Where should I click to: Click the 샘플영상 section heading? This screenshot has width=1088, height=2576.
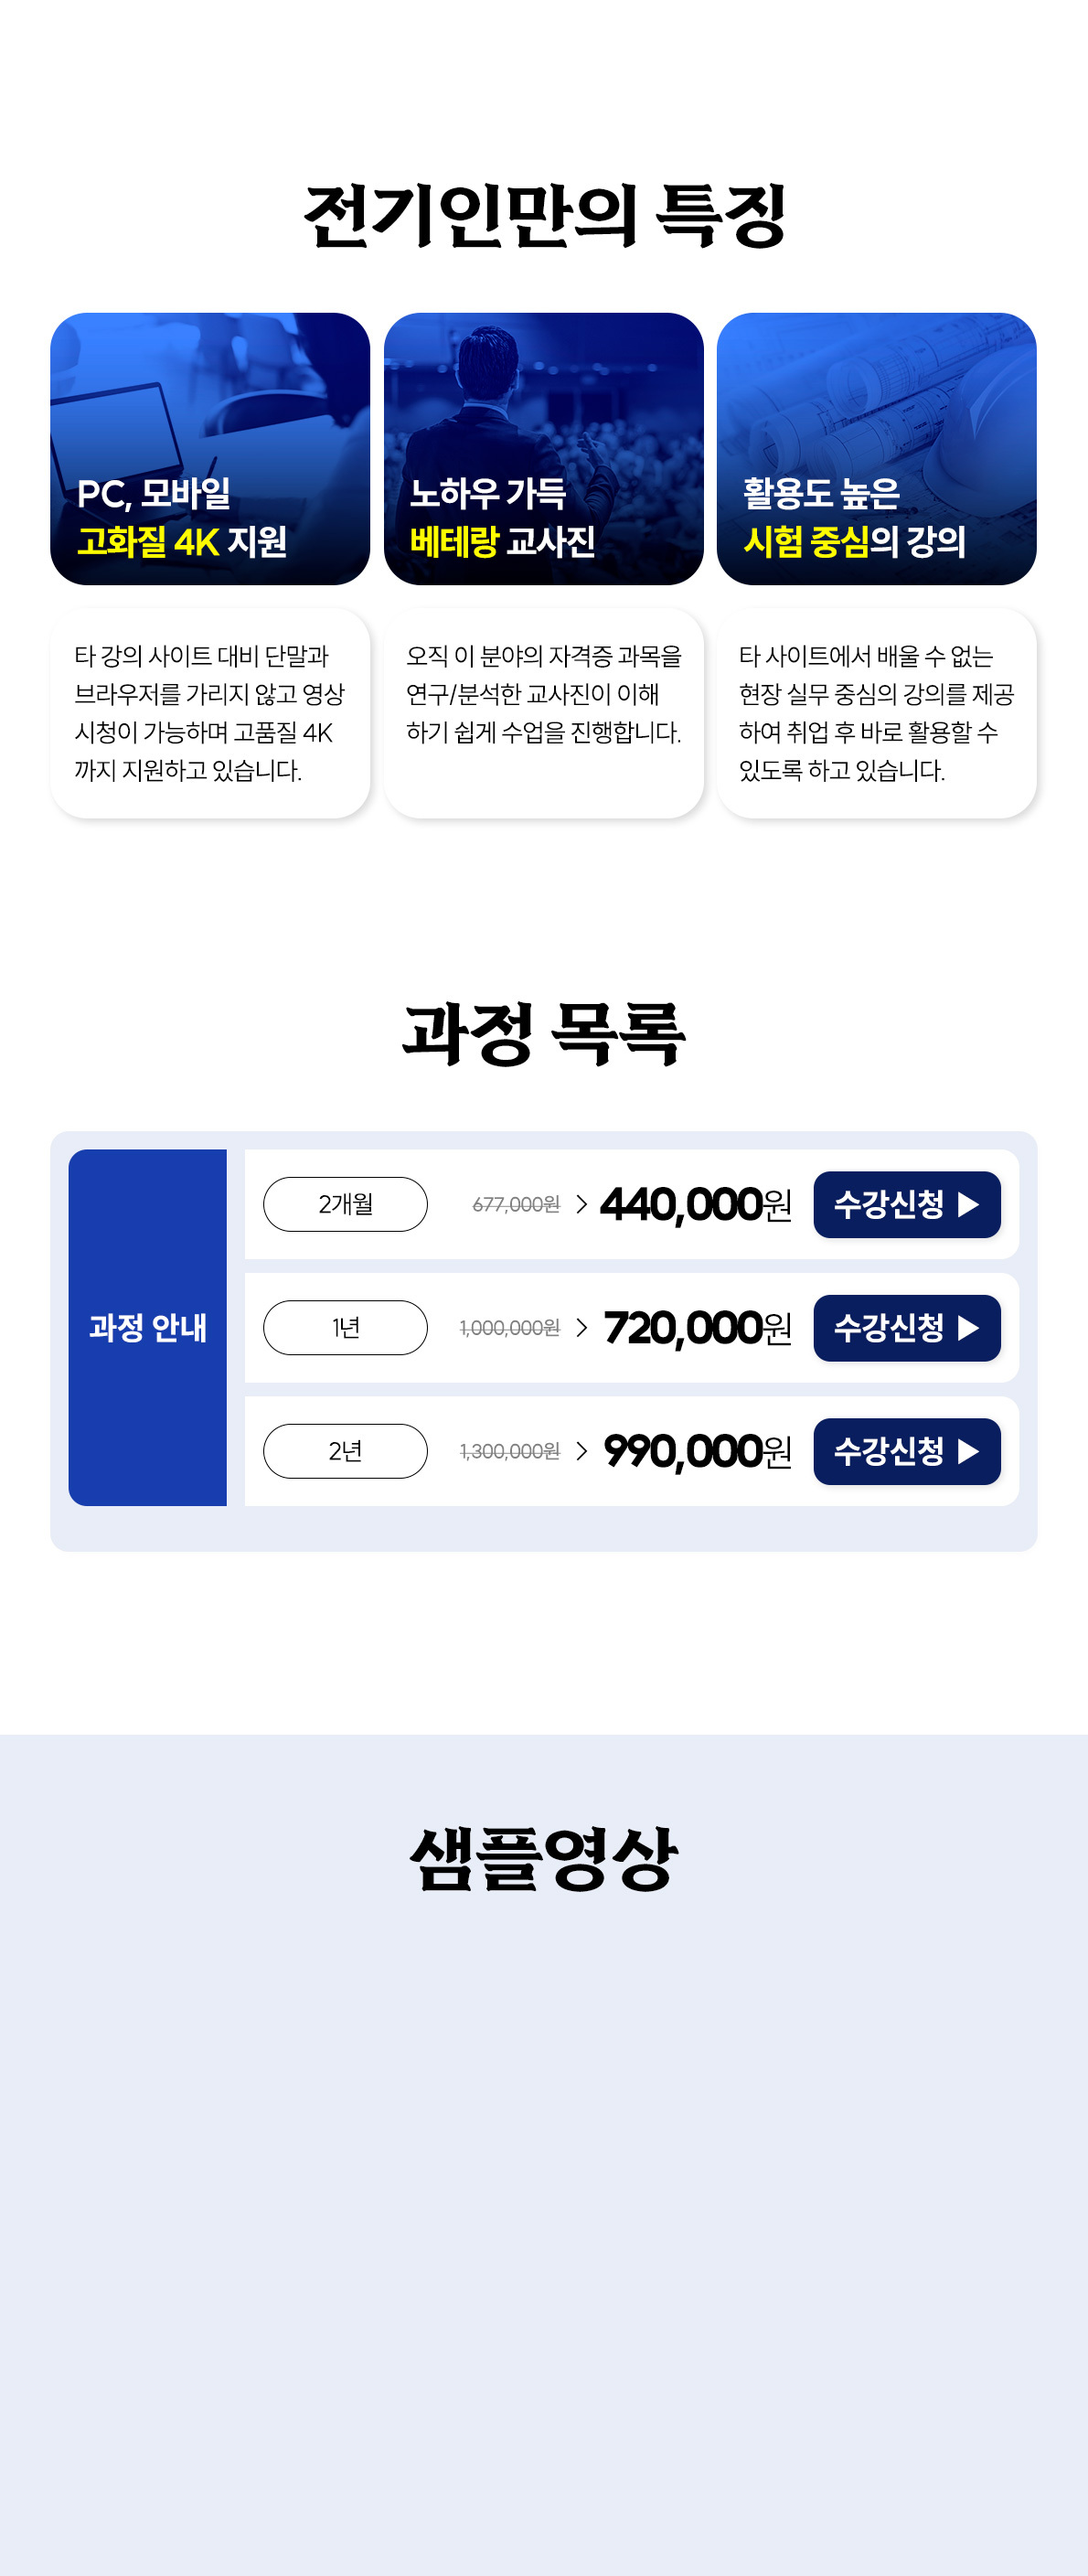click(544, 1858)
